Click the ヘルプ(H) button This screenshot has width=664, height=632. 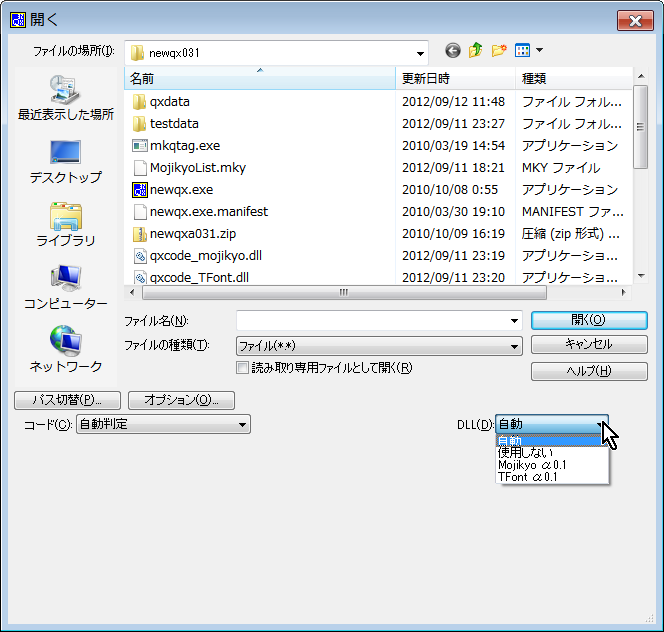(589, 371)
